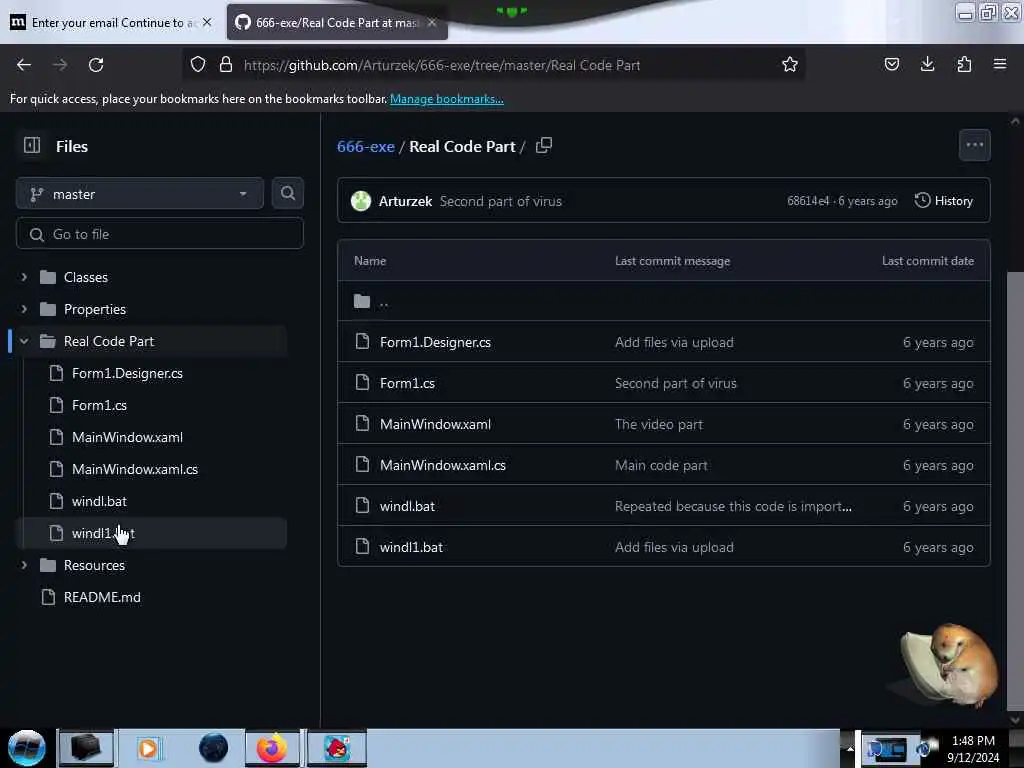The height and width of the screenshot is (768, 1024).
Task: Open Firefox from the taskbar
Action: (x=272, y=748)
